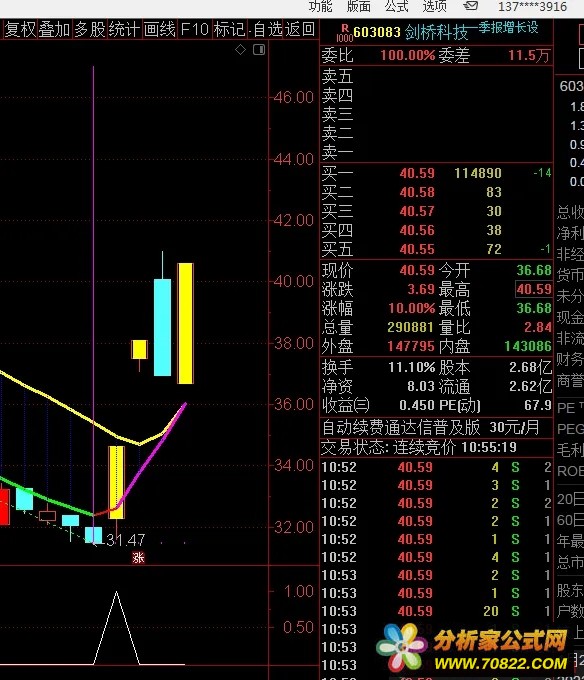
Task: Click 外盘 value 147795
Action: pyautogui.click(x=411, y=346)
